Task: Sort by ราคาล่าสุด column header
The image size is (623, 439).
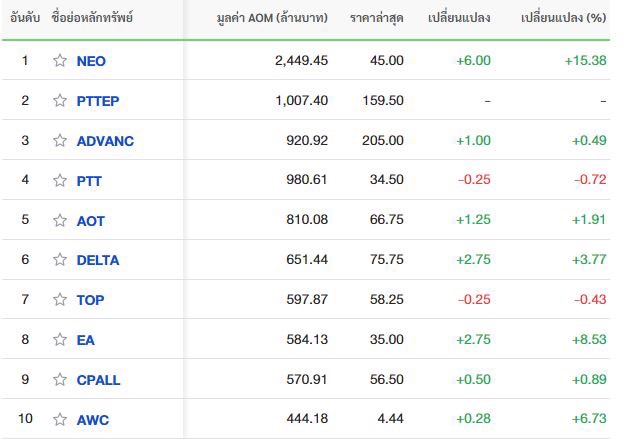Action: 377,18
